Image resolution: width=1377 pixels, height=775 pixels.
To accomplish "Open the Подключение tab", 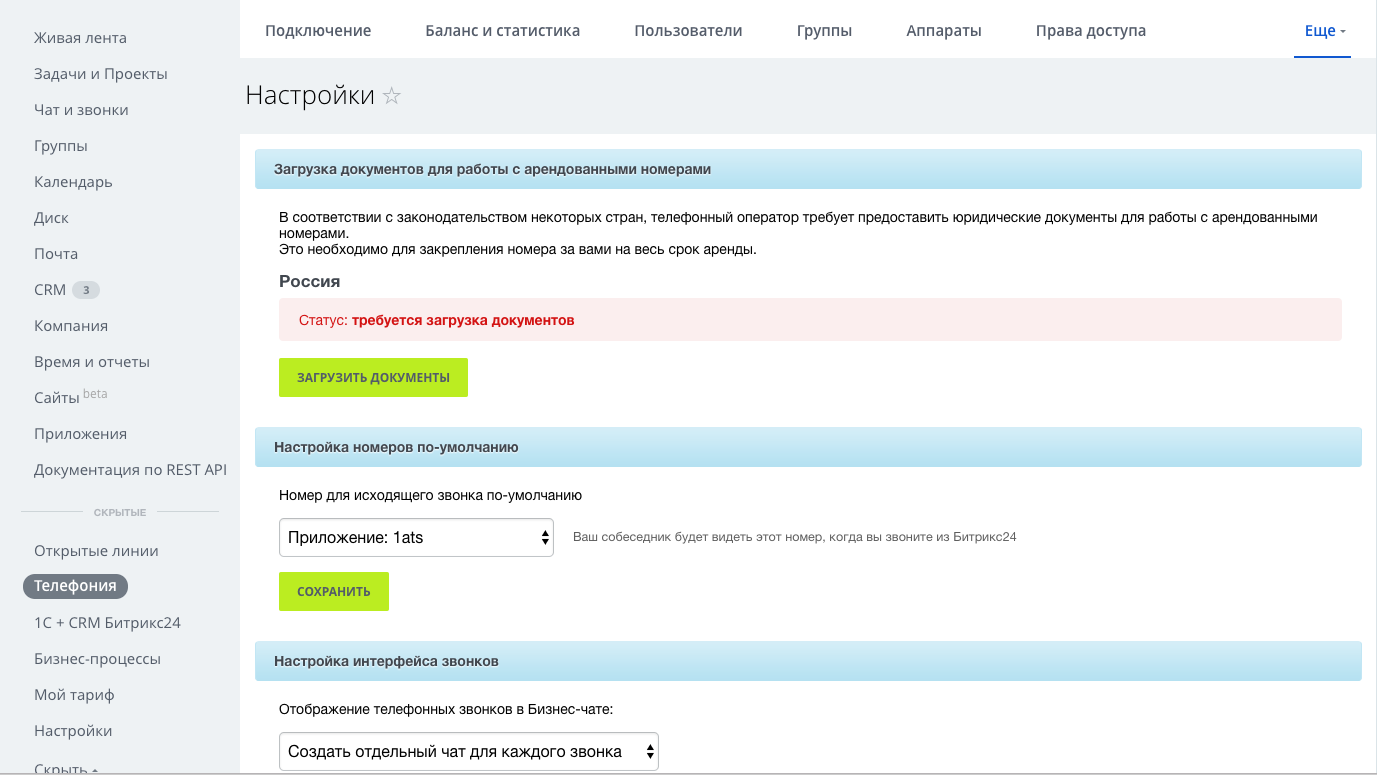I will pos(318,30).
